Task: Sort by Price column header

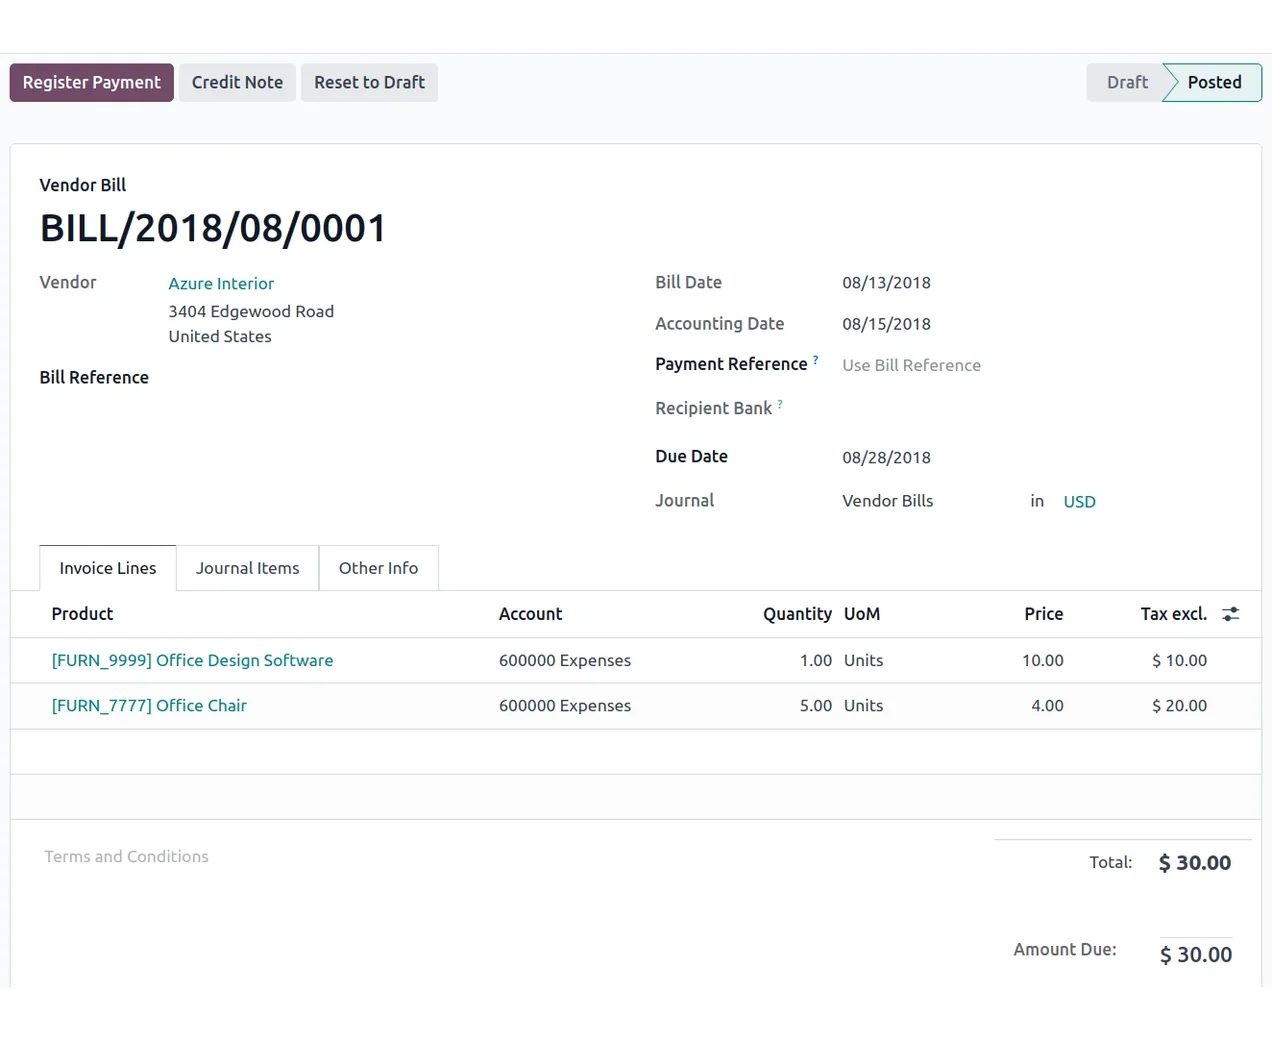Action: pos(1043,614)
